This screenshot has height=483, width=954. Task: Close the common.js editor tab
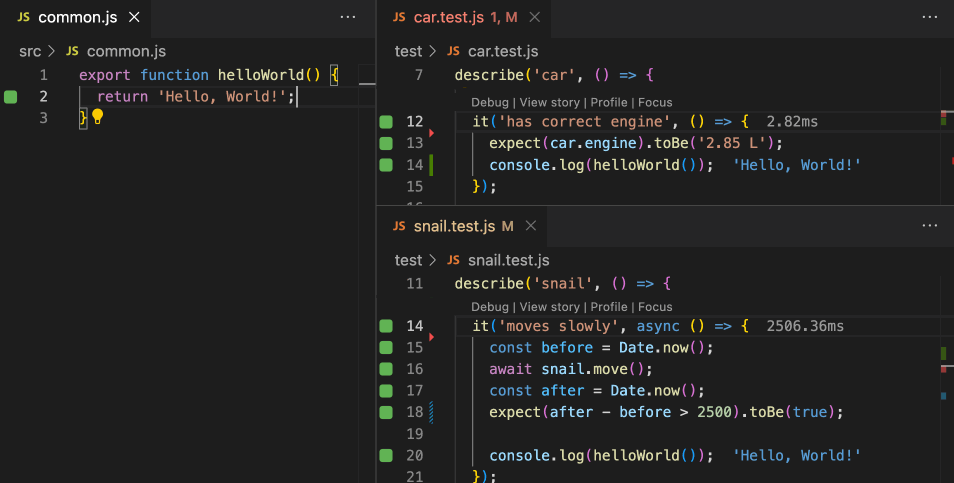tap(135, 17)
